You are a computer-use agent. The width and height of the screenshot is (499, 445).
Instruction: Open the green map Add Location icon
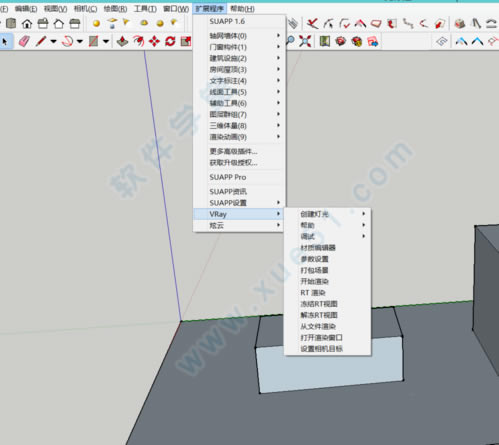pos(325,41)
